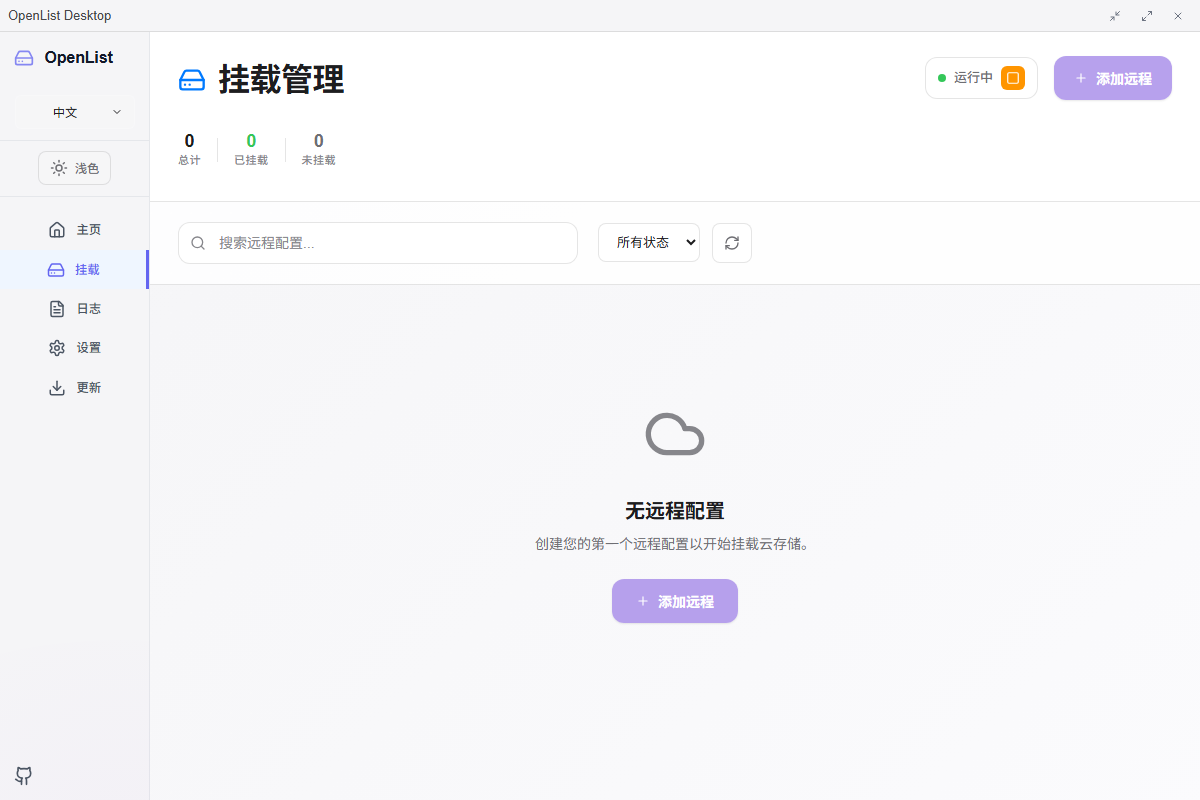This screenshot has height=800, width=1200.
Task: Open the 所有状态 status filter dropdown
Action: [648, 242]
